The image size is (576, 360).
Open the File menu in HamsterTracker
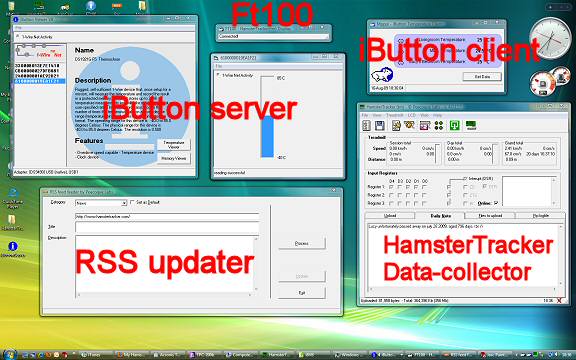point(365,115)
